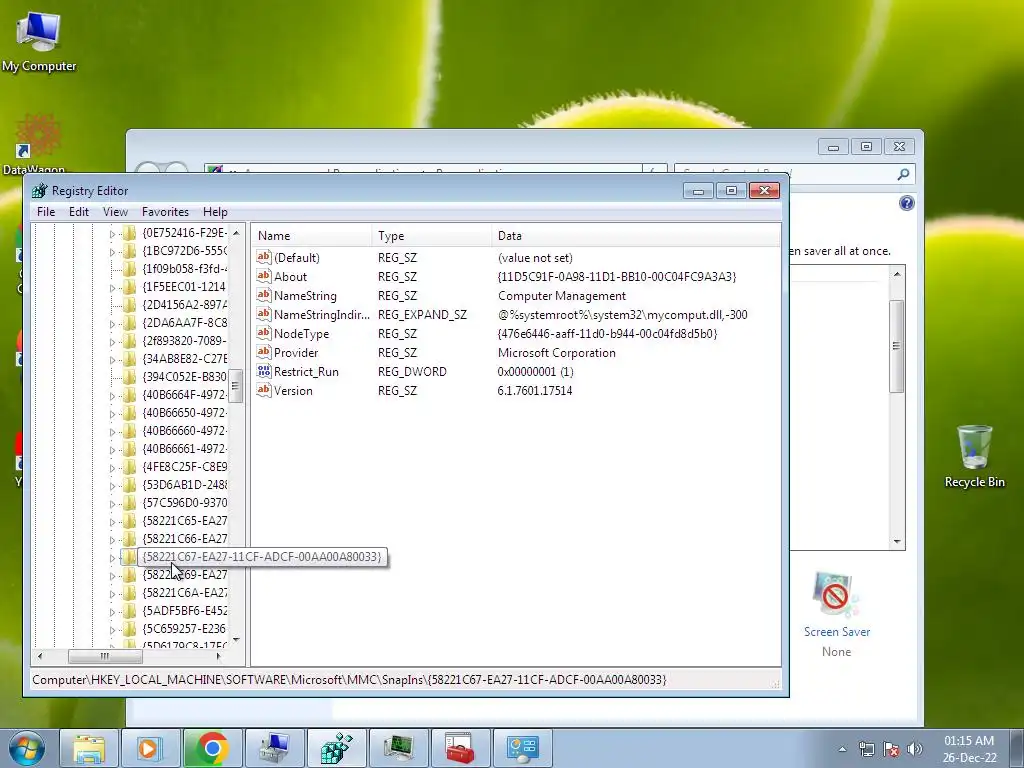Expand the {34AB8E82-C27E key
The width and height of the screenshot is (1024, 768).
pos(112,359)
